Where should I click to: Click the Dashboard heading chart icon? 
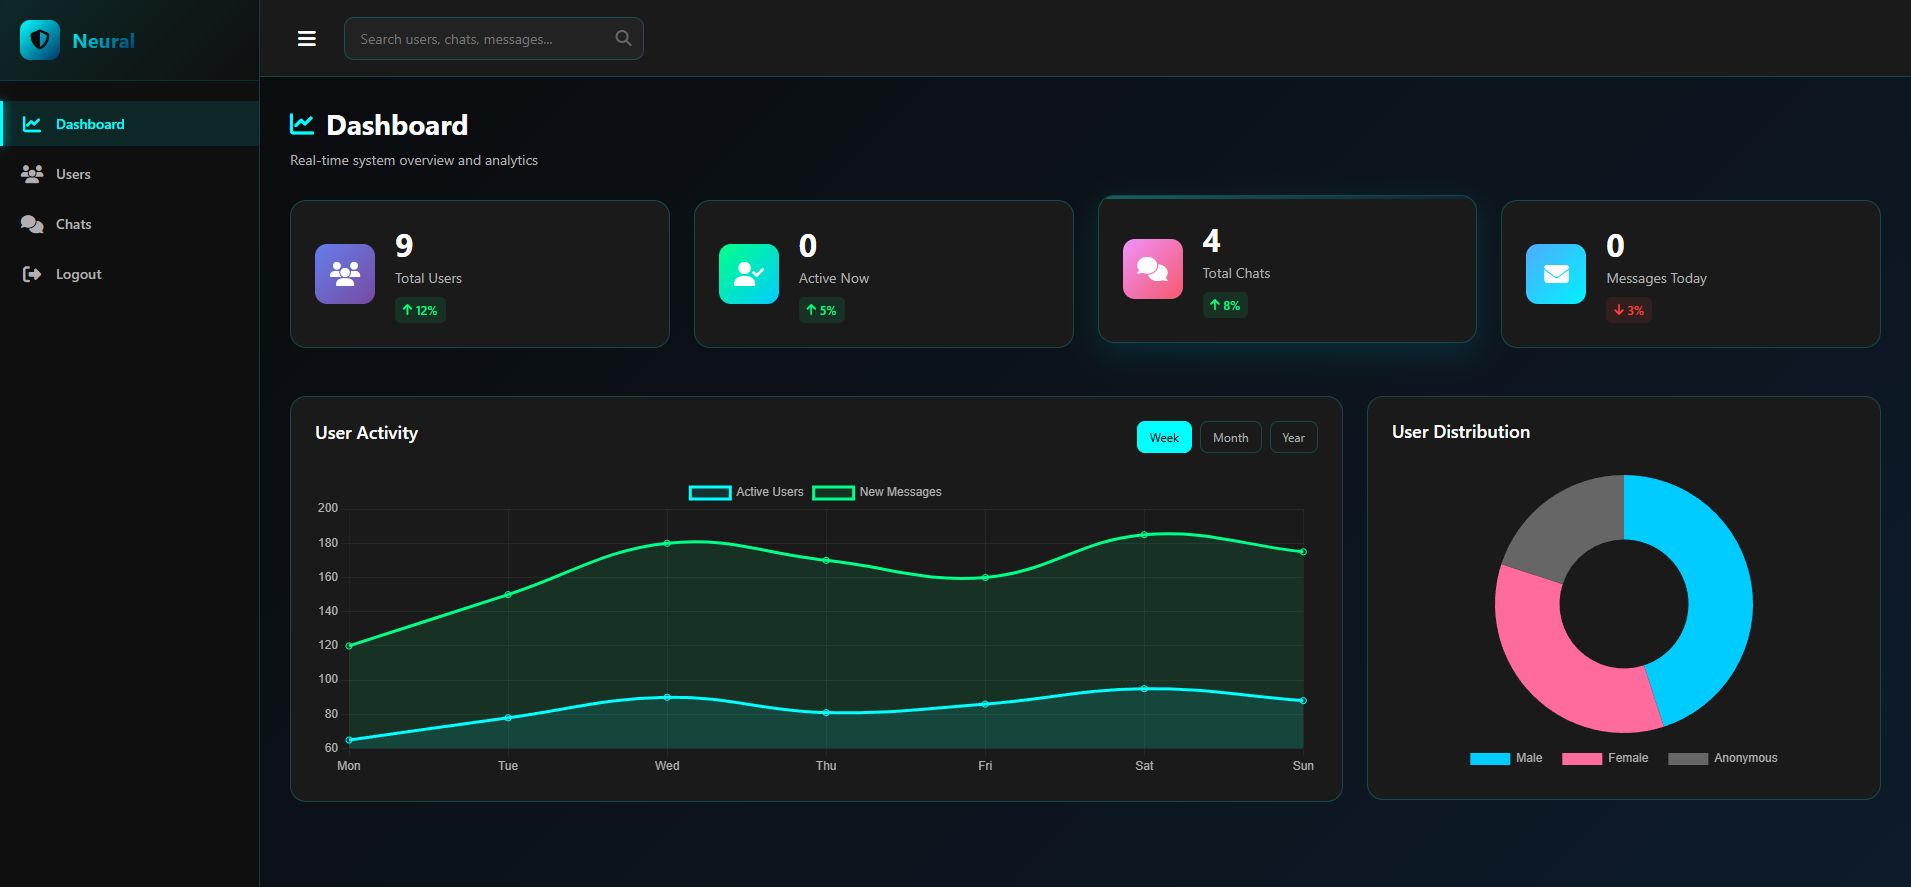(302, 124)
